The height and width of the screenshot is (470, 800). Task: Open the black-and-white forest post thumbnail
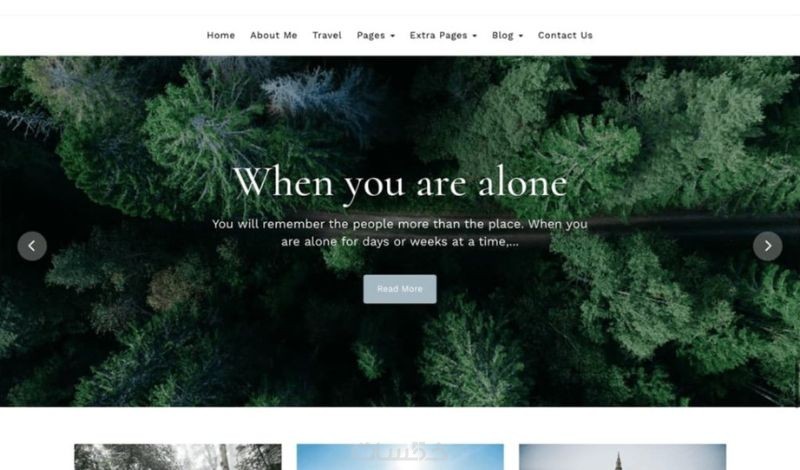click(x=178, y=457)
